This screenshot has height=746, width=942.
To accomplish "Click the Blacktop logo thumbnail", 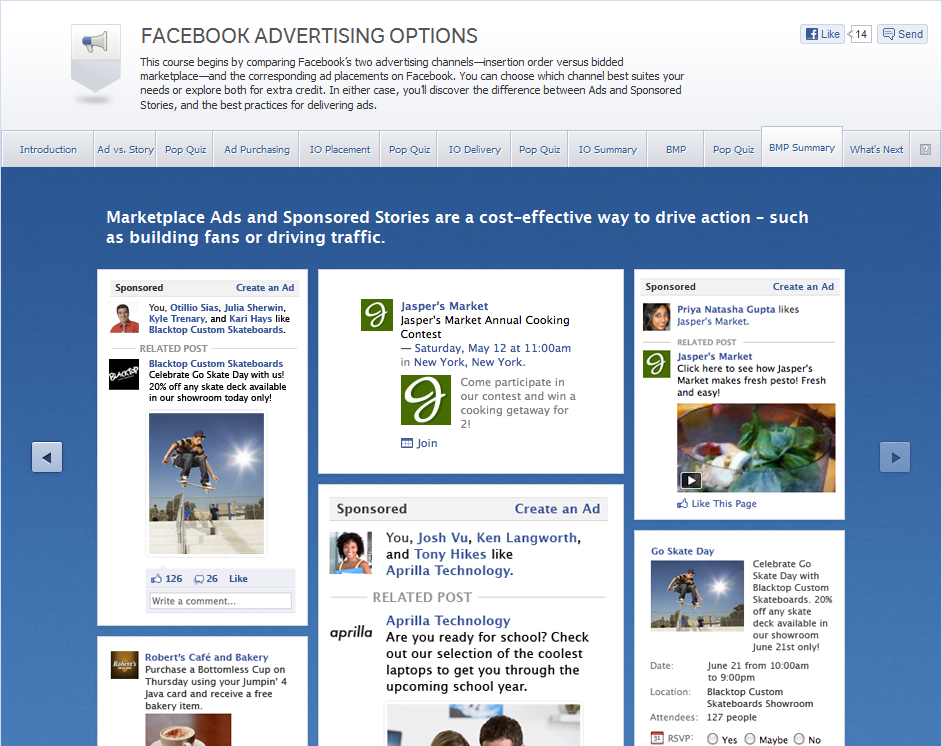I will 124,375.
